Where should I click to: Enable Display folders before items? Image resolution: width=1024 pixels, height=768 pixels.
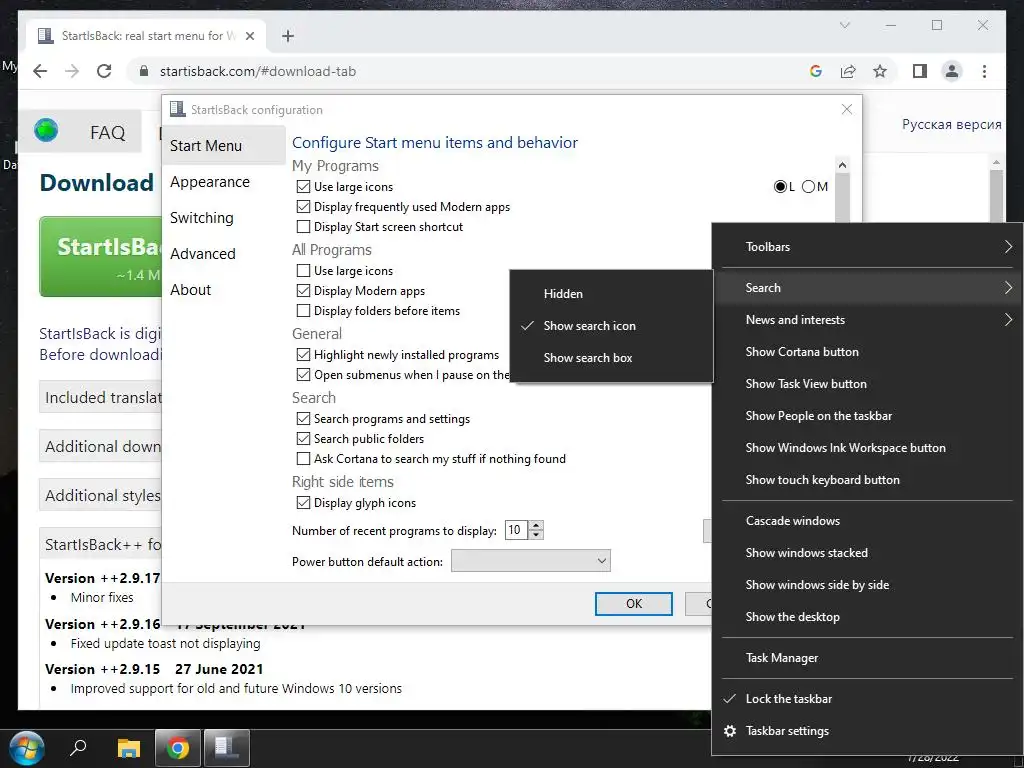pyautogui.click(x=303, y=311)
